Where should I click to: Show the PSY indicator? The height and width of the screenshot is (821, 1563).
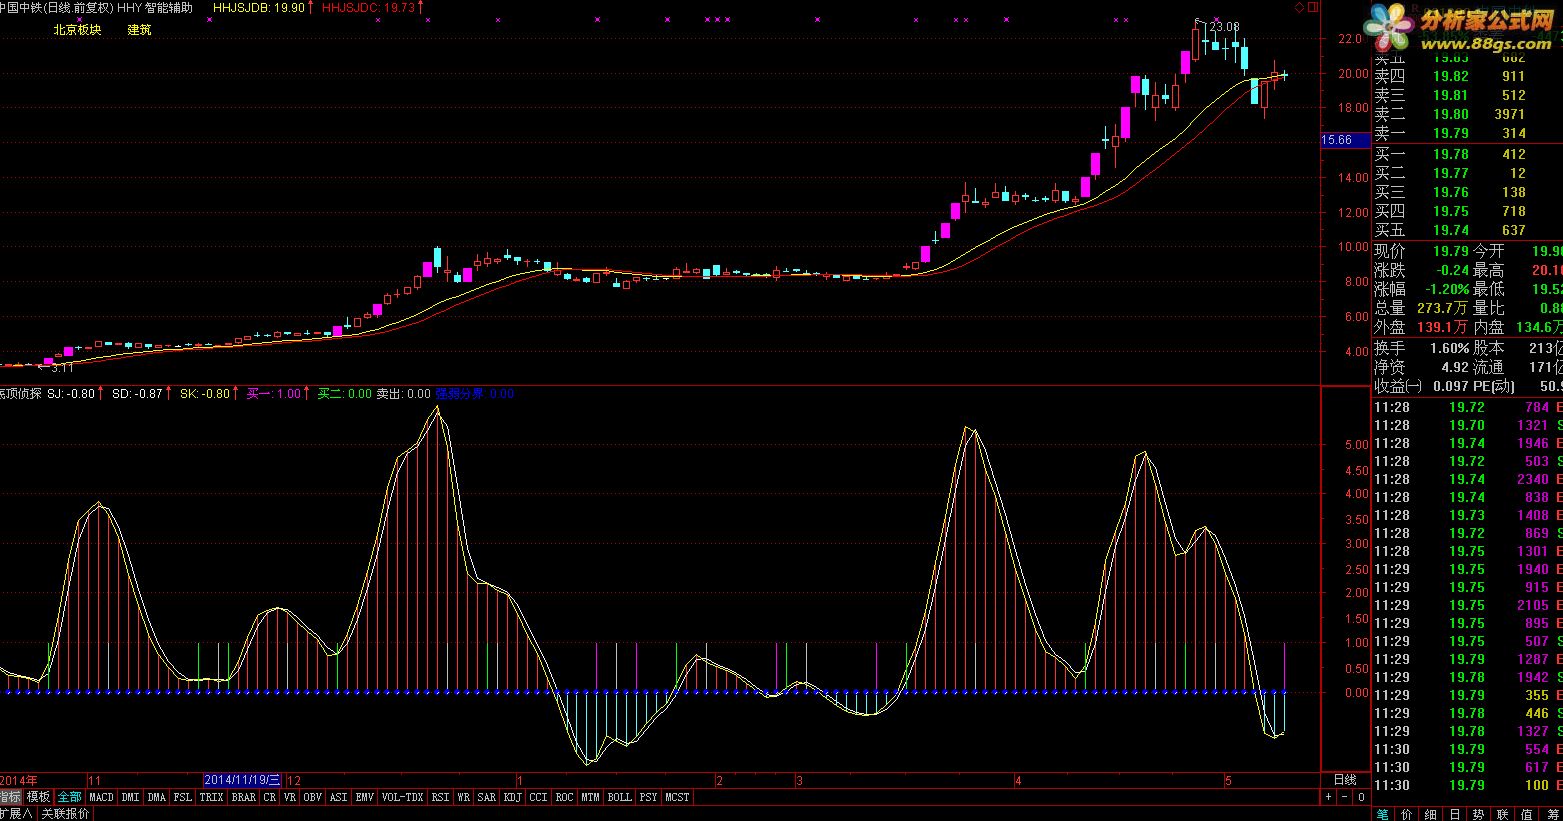649,797
